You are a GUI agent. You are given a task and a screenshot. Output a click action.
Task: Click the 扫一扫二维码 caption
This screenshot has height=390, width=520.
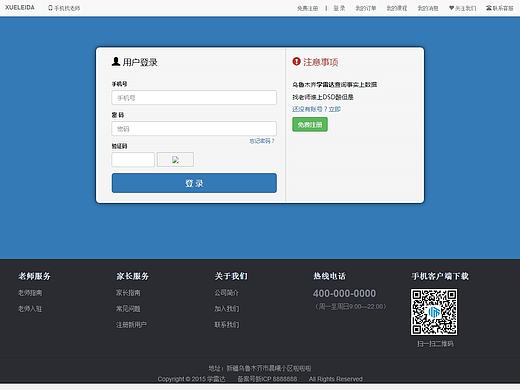(435, 344)
